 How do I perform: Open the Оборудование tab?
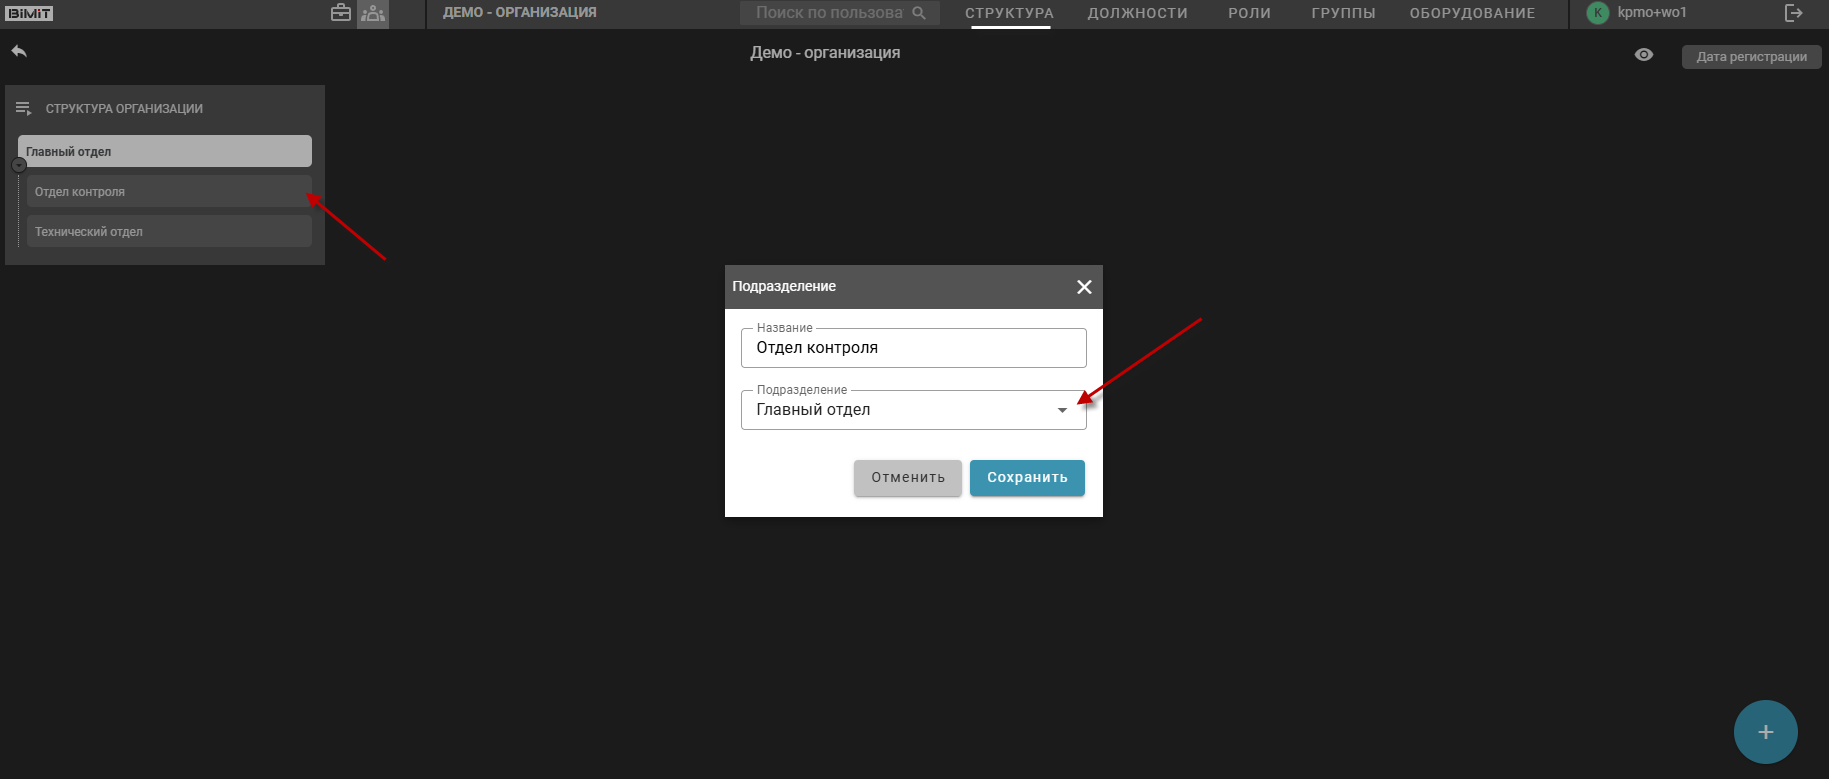point(1471,13)
